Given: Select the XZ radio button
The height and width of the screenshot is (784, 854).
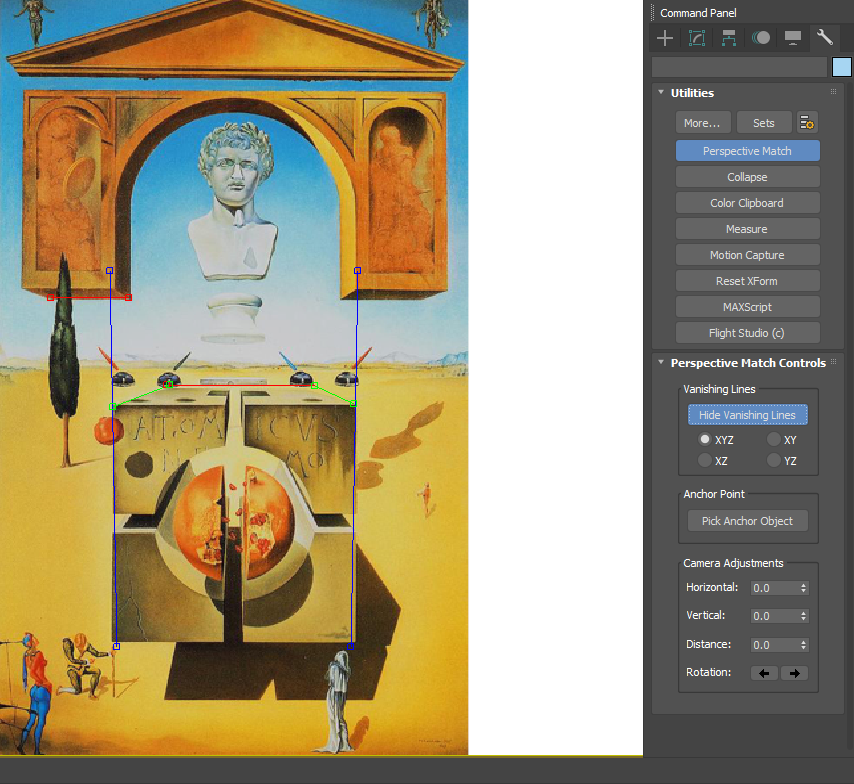Looking at the screenshot, I should click(x=705, y=460).
